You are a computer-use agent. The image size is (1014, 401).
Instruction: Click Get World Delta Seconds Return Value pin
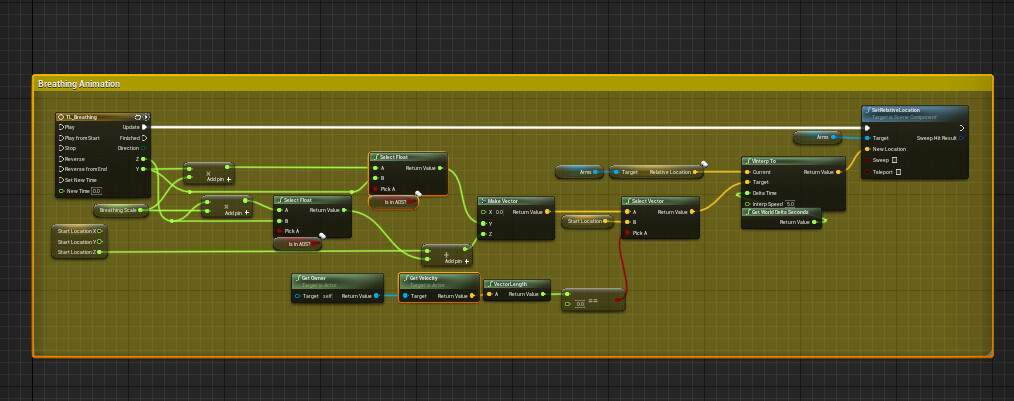click(815, 222)
